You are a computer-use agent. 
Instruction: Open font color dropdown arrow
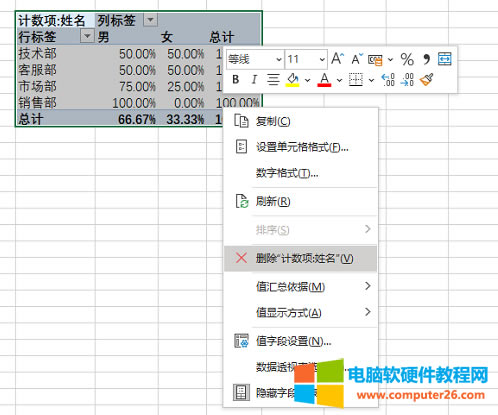pos(339,80)
